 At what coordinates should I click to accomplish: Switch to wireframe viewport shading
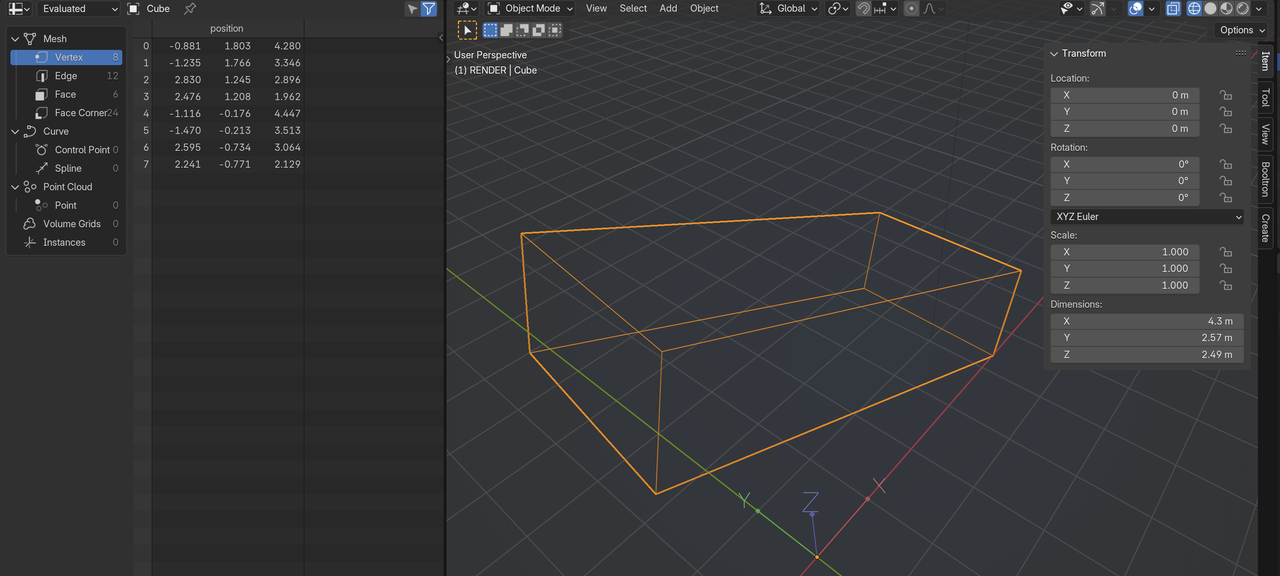[1194, 8]
